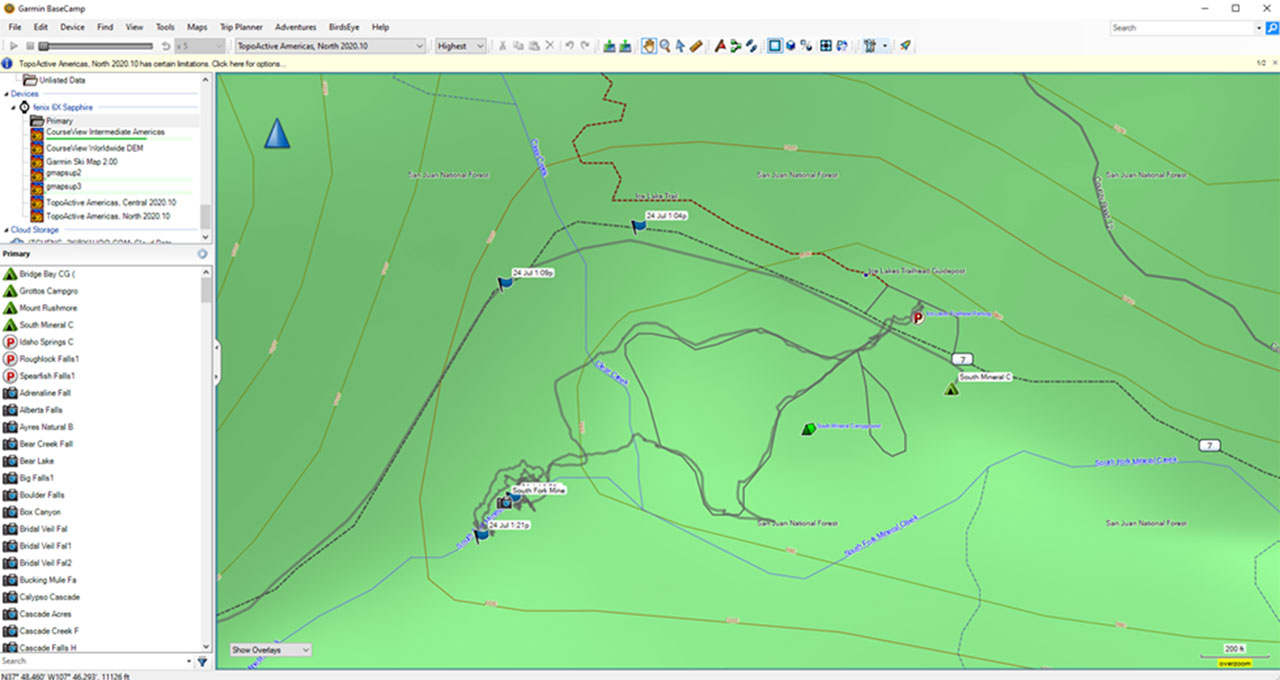Open the Trip Planner menu
The height and width of the screenshot is (680, 1280).
click(241, 27)
